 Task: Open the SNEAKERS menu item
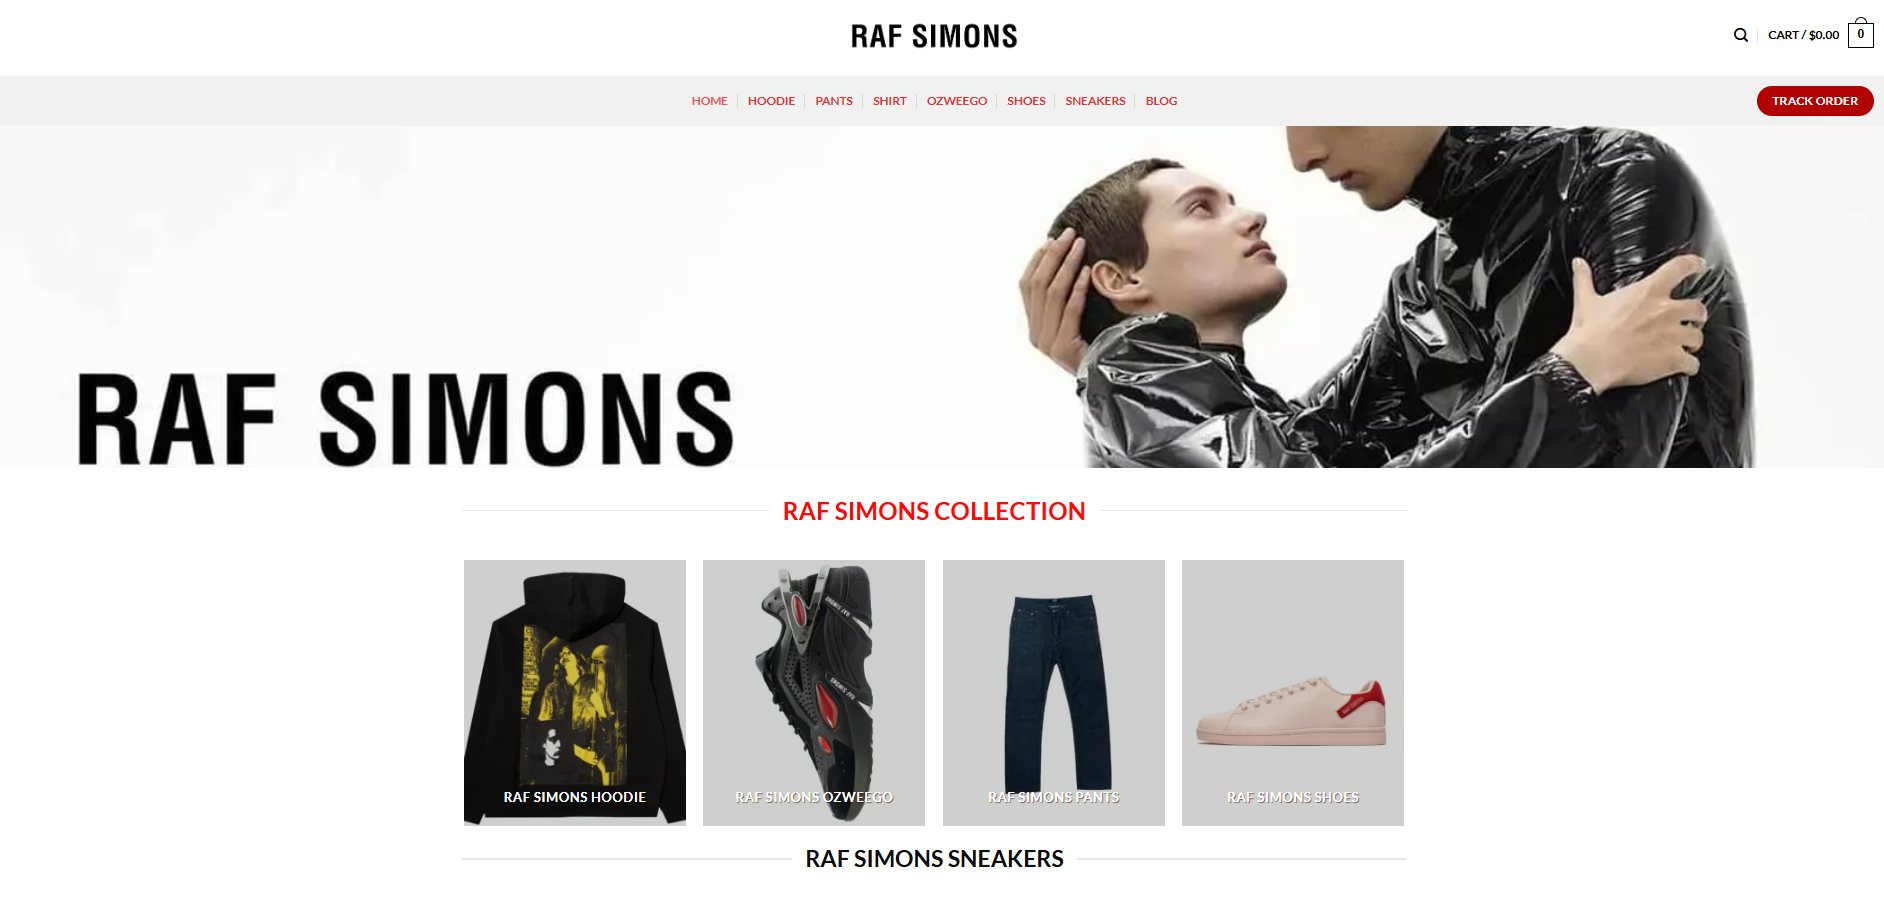click(1095, 101)
